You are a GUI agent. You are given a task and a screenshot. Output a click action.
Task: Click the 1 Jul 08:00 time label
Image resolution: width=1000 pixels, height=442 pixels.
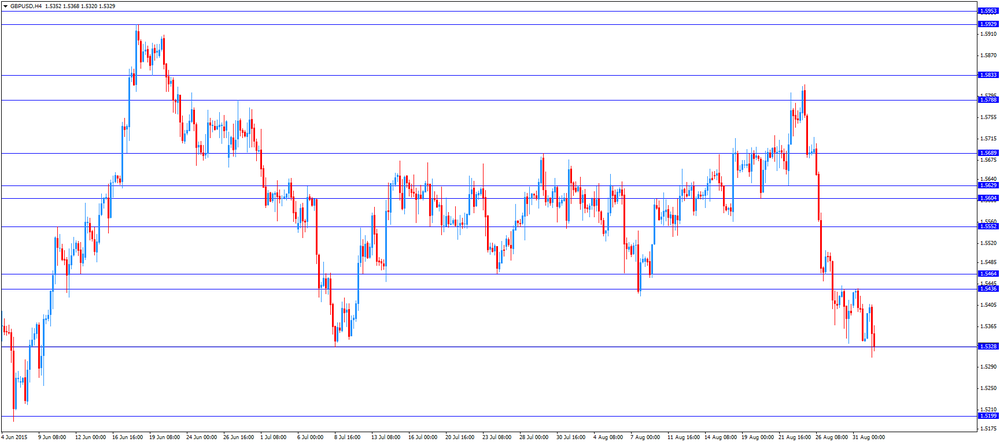tap(274, 438)
